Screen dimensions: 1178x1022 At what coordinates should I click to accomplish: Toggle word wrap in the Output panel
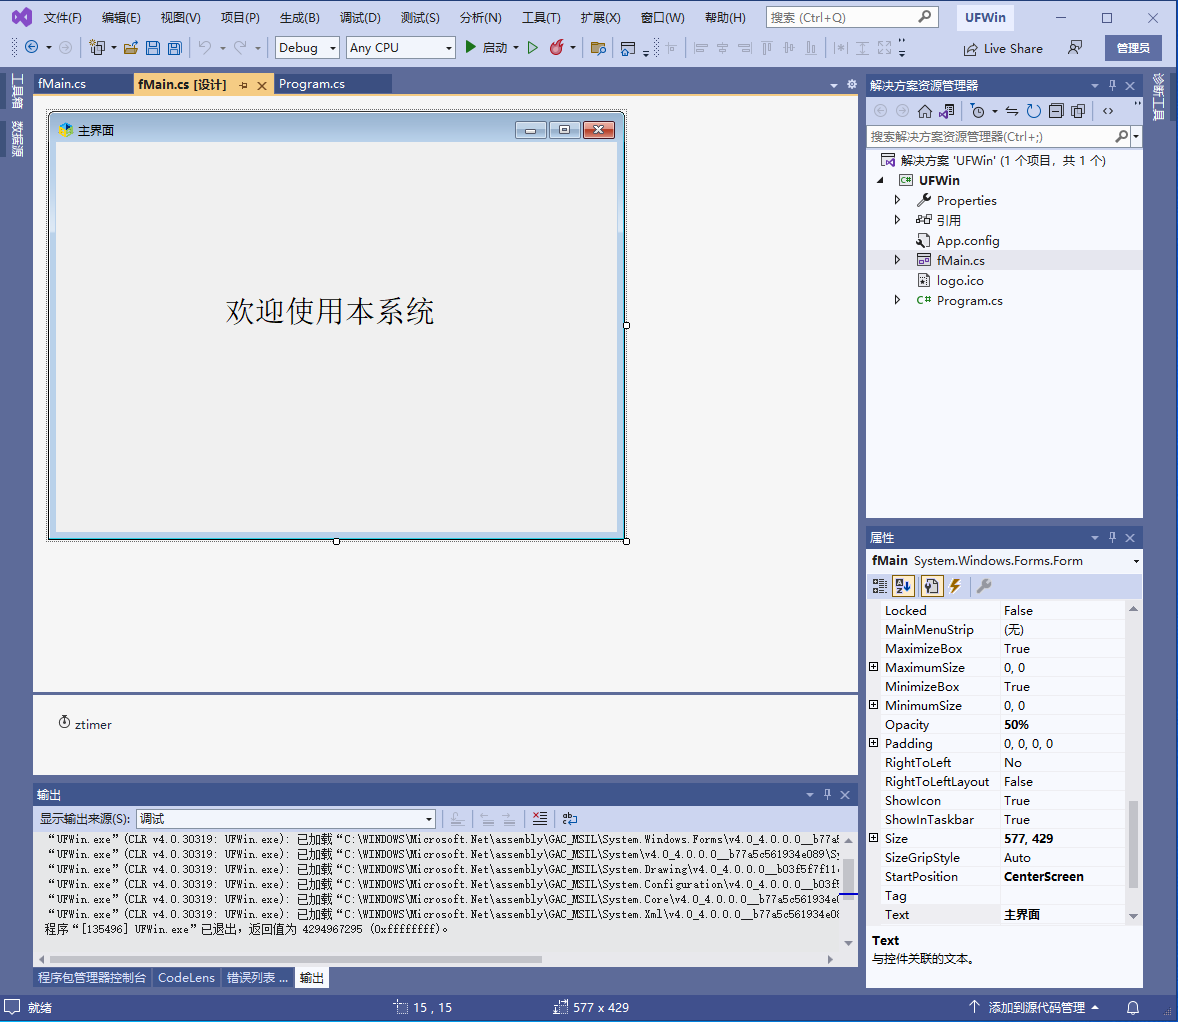click(x=570, y=818)
